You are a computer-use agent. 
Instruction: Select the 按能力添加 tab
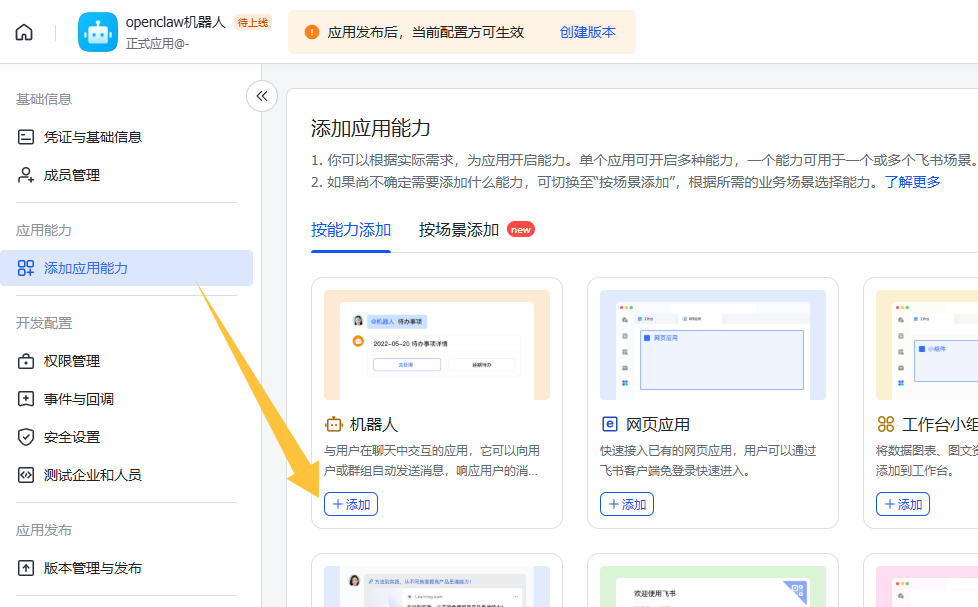(351, 229)
